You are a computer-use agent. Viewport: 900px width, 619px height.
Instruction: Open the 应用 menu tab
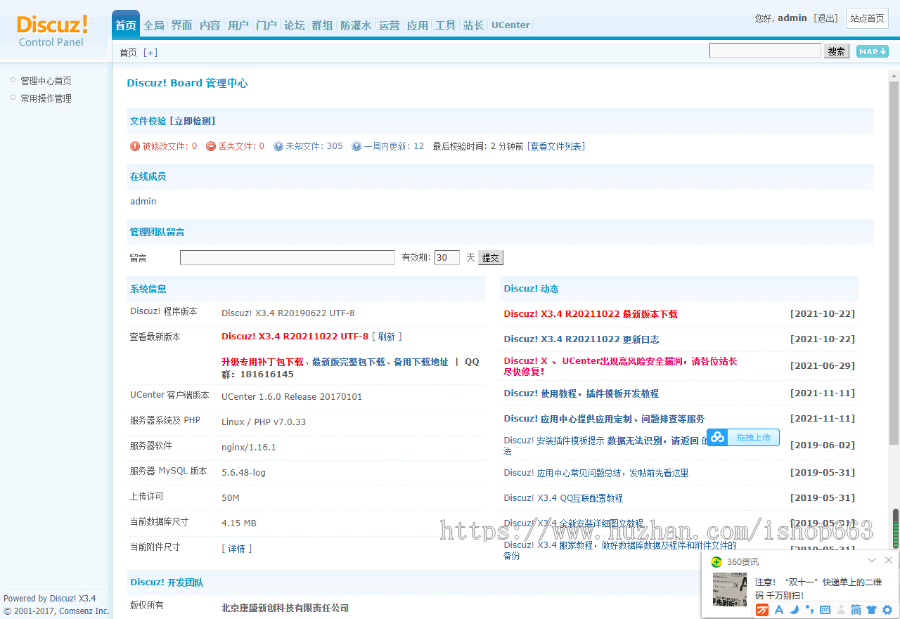tap(417, 25)
